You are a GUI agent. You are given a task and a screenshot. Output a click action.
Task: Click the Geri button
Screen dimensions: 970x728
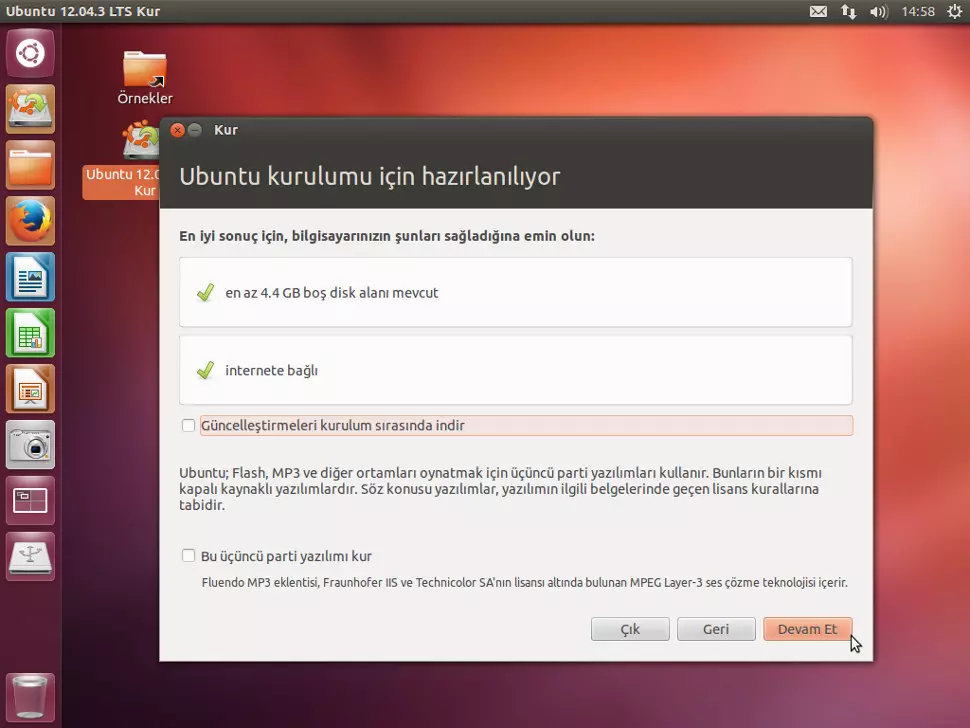click(716, 628)
